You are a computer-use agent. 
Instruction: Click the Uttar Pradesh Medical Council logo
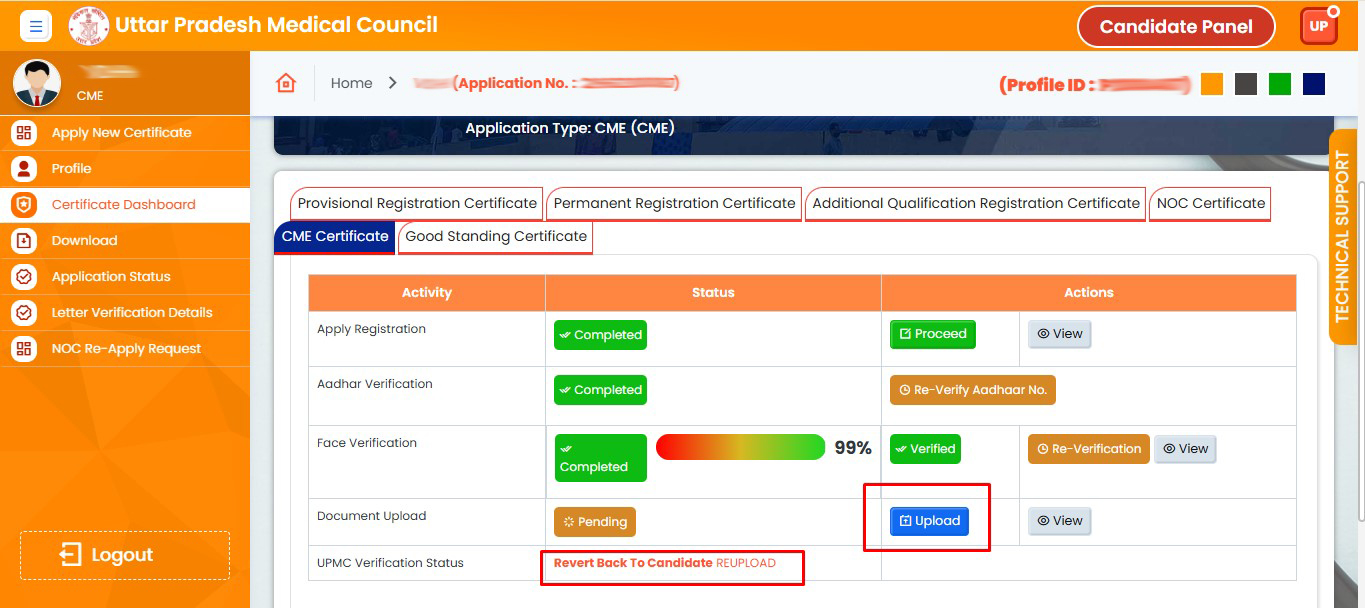pos(89,26)
